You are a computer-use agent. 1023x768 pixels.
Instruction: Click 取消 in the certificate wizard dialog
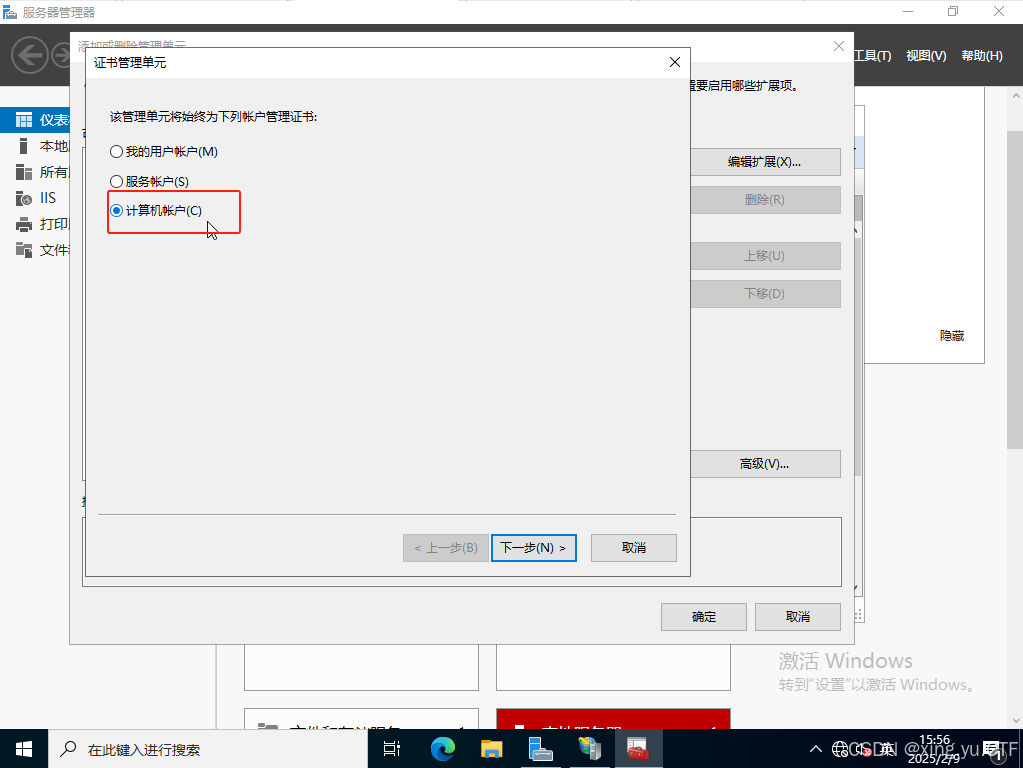point(634,548)
